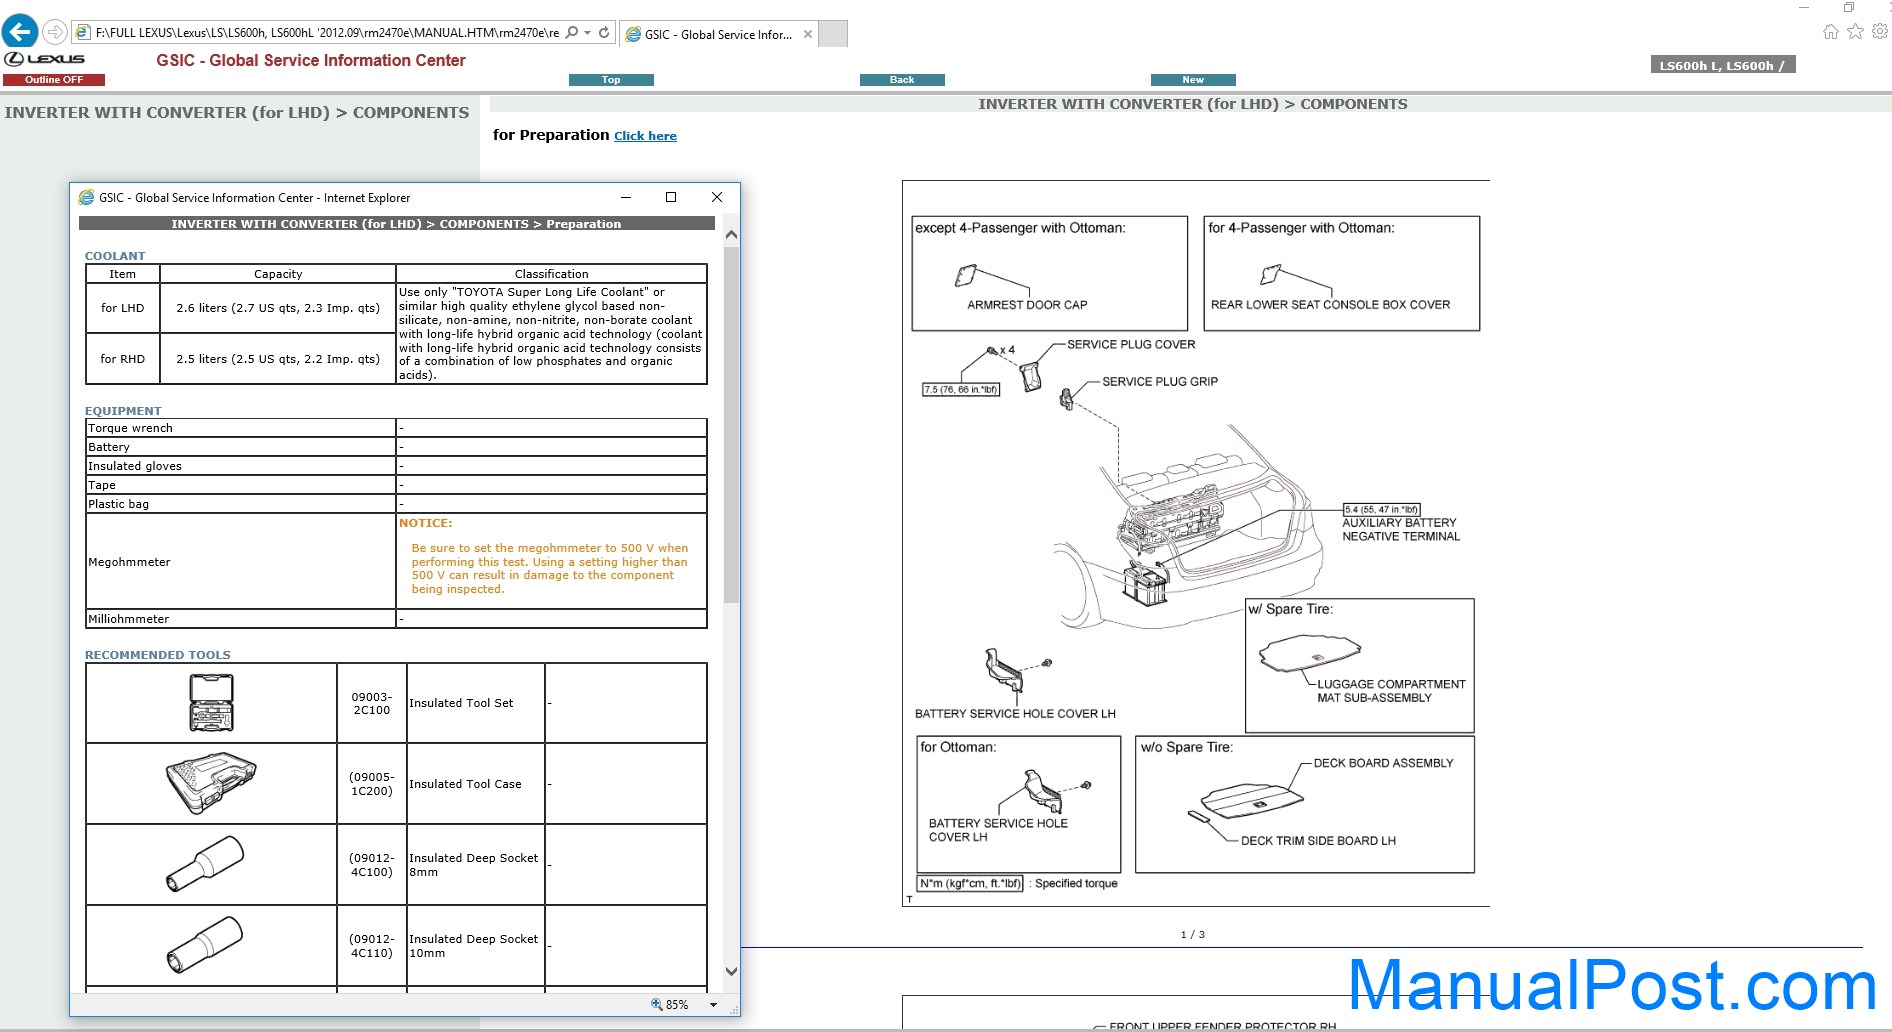Viewport: 1892px width, 1032px height.
Task: Click popup scrollbar down arrow
Action: click(x=731, y=971)
